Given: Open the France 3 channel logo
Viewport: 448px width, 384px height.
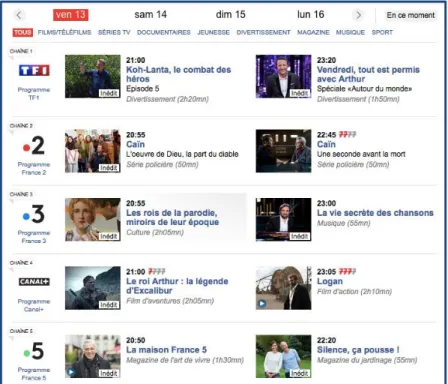Looking at the screenshot, I should point(34,214).
